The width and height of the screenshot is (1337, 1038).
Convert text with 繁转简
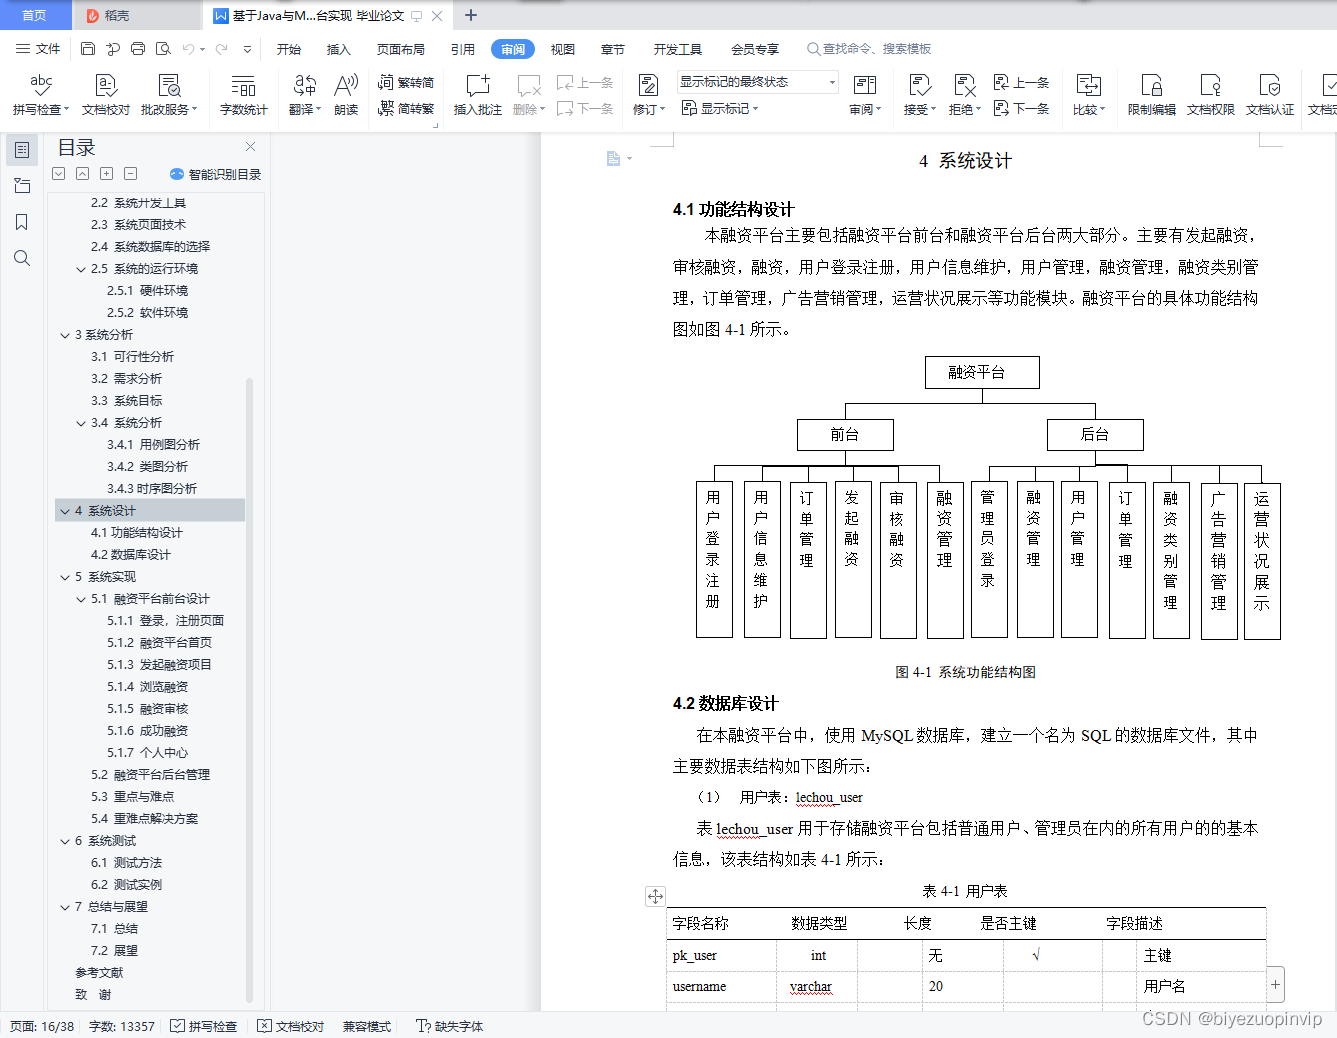(x=406, y=82)
